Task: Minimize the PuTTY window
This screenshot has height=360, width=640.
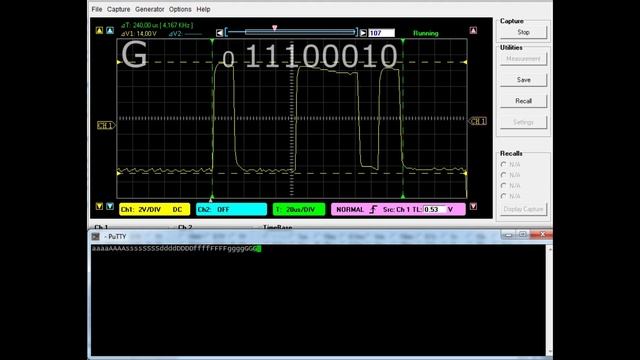Action: [x=508, y=235]
